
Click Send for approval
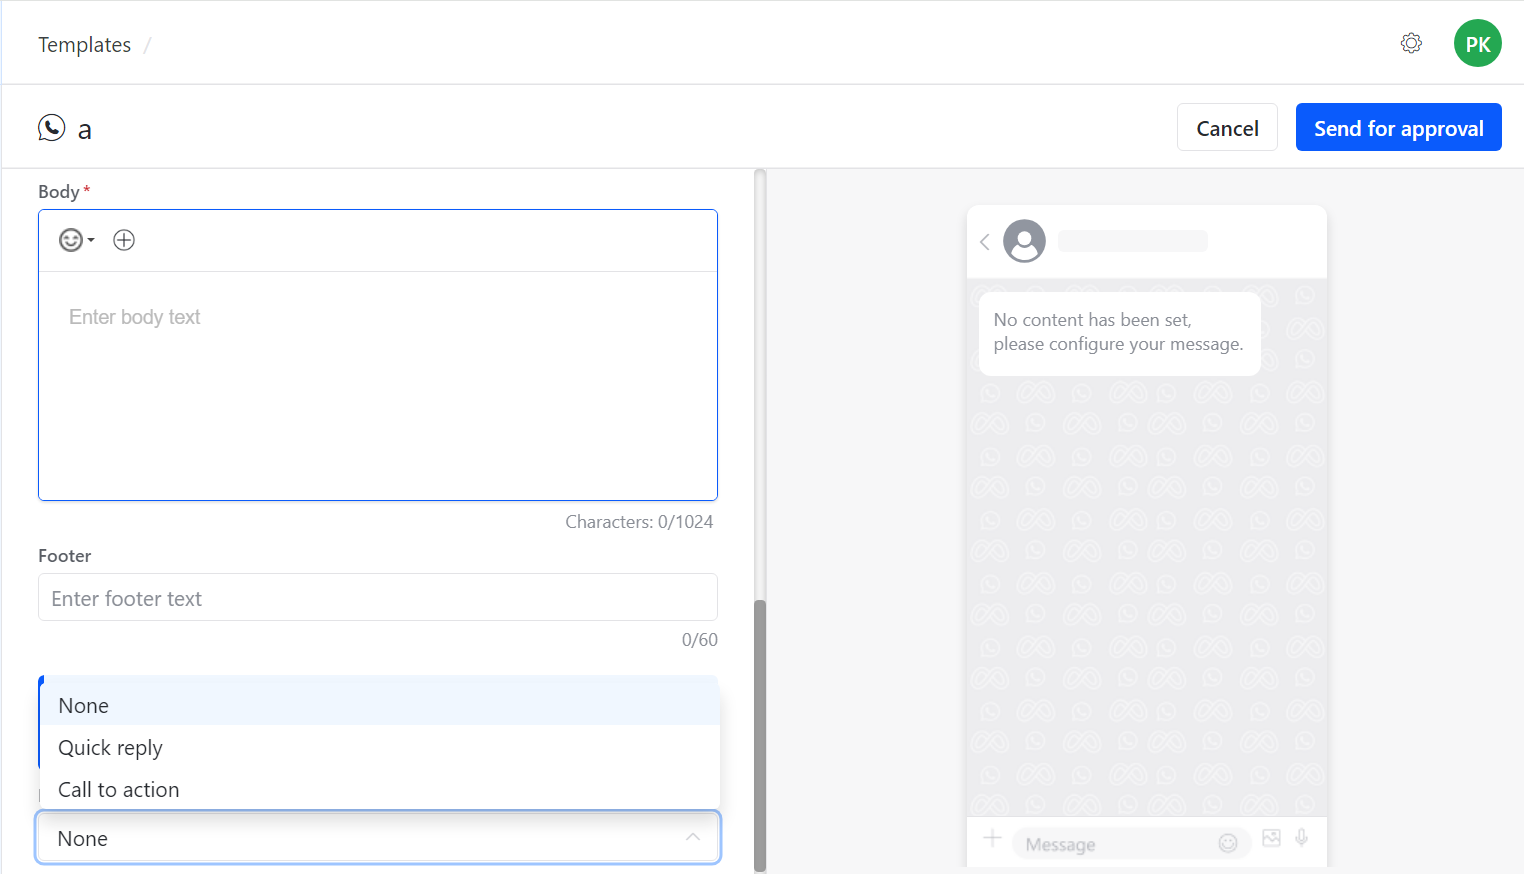1398,127
